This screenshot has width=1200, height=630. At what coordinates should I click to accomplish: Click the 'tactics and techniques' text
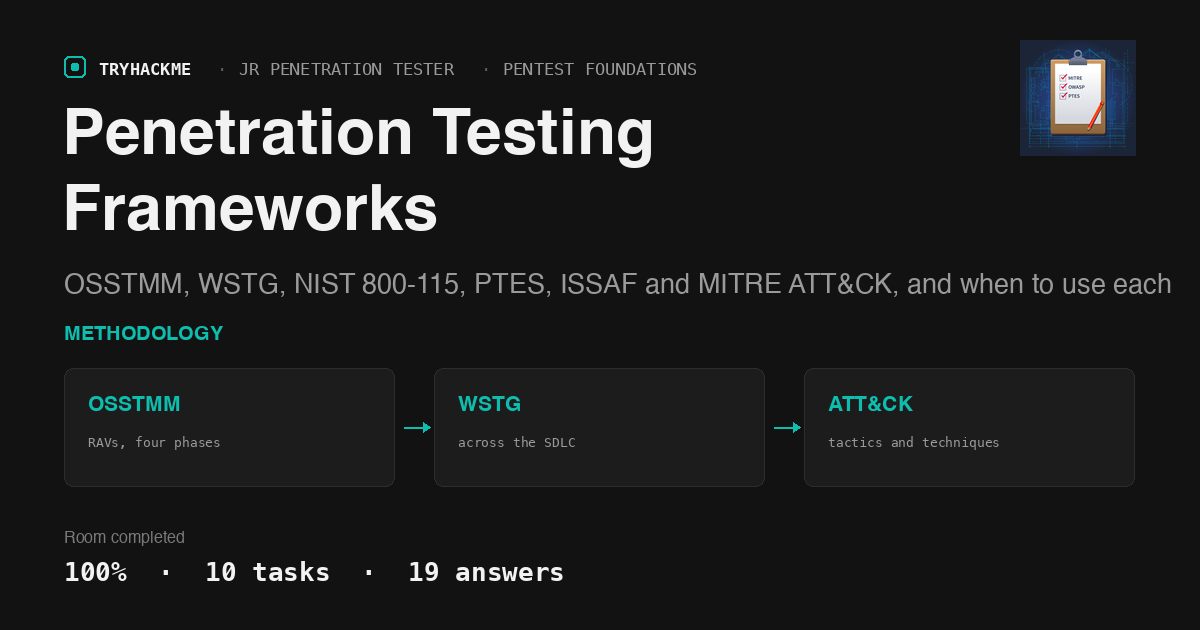(914, 442)
